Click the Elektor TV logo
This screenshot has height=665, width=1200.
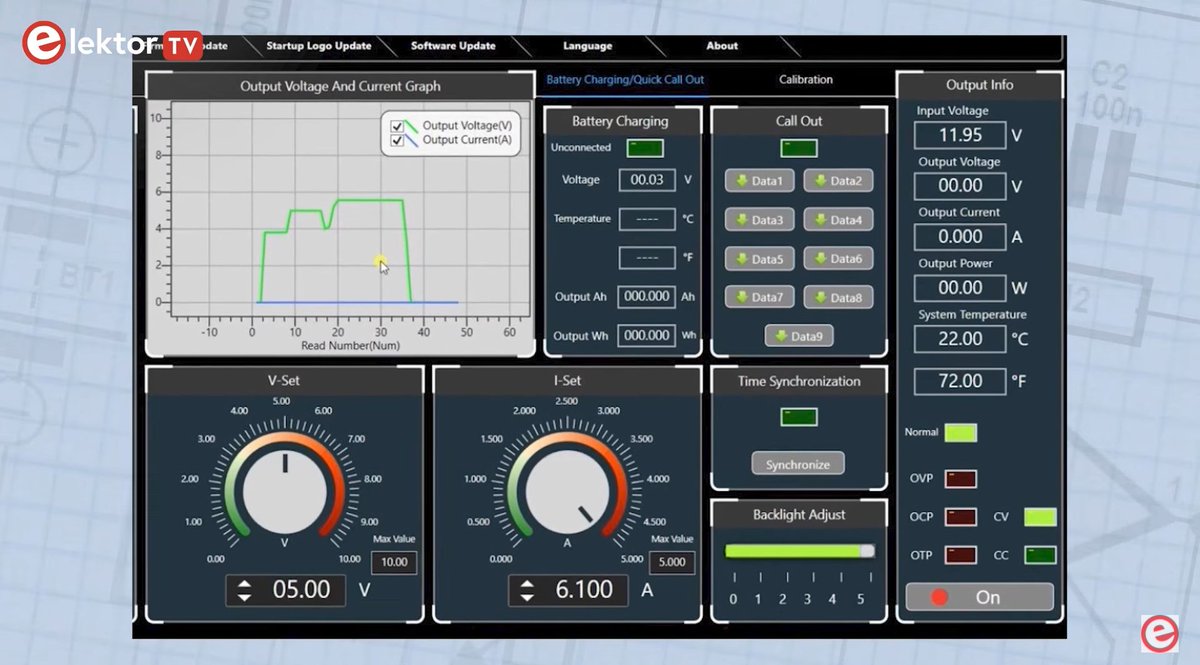point(112,43)
